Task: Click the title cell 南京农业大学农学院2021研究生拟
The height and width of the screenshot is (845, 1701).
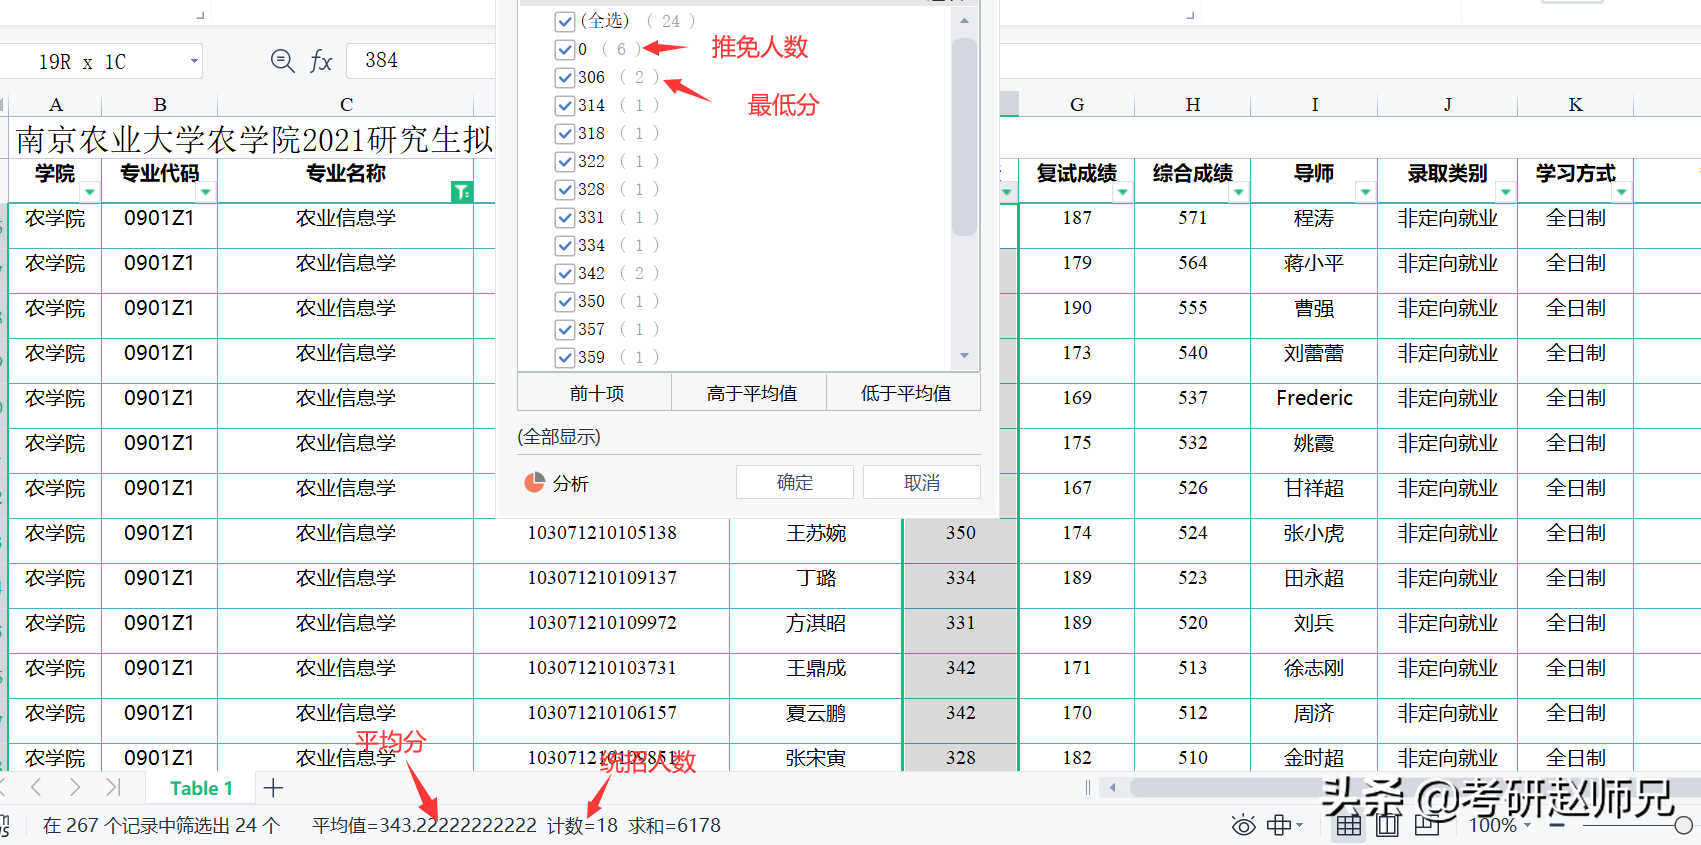Action: coord(254,139)
